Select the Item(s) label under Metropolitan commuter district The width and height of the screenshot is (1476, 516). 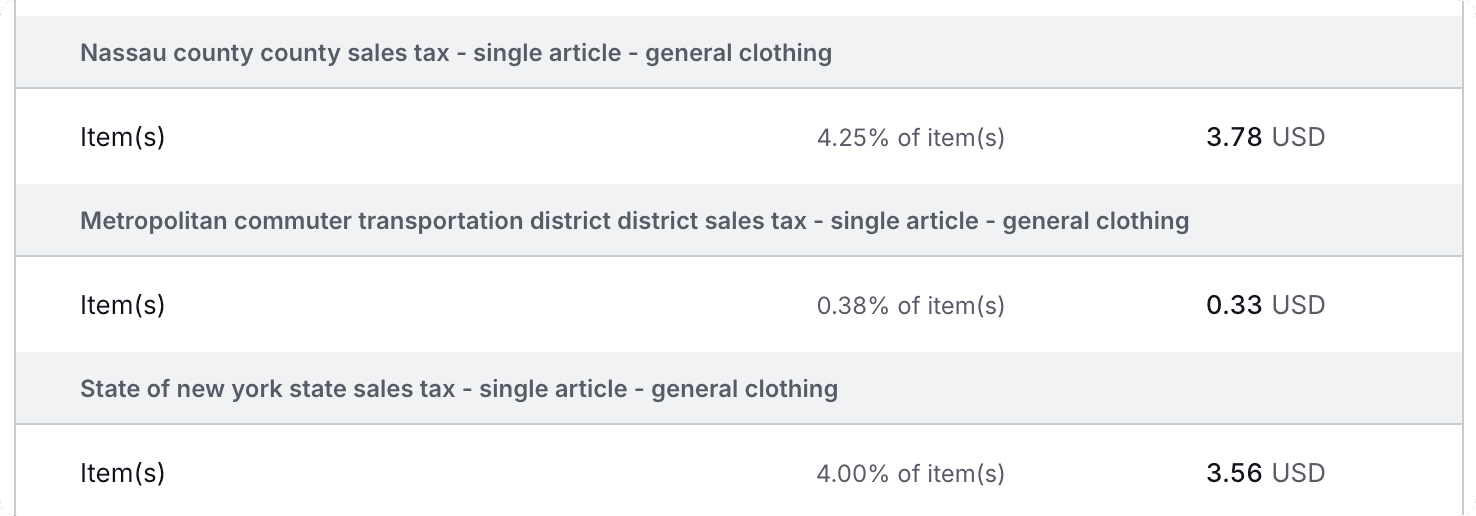(122, 305)
